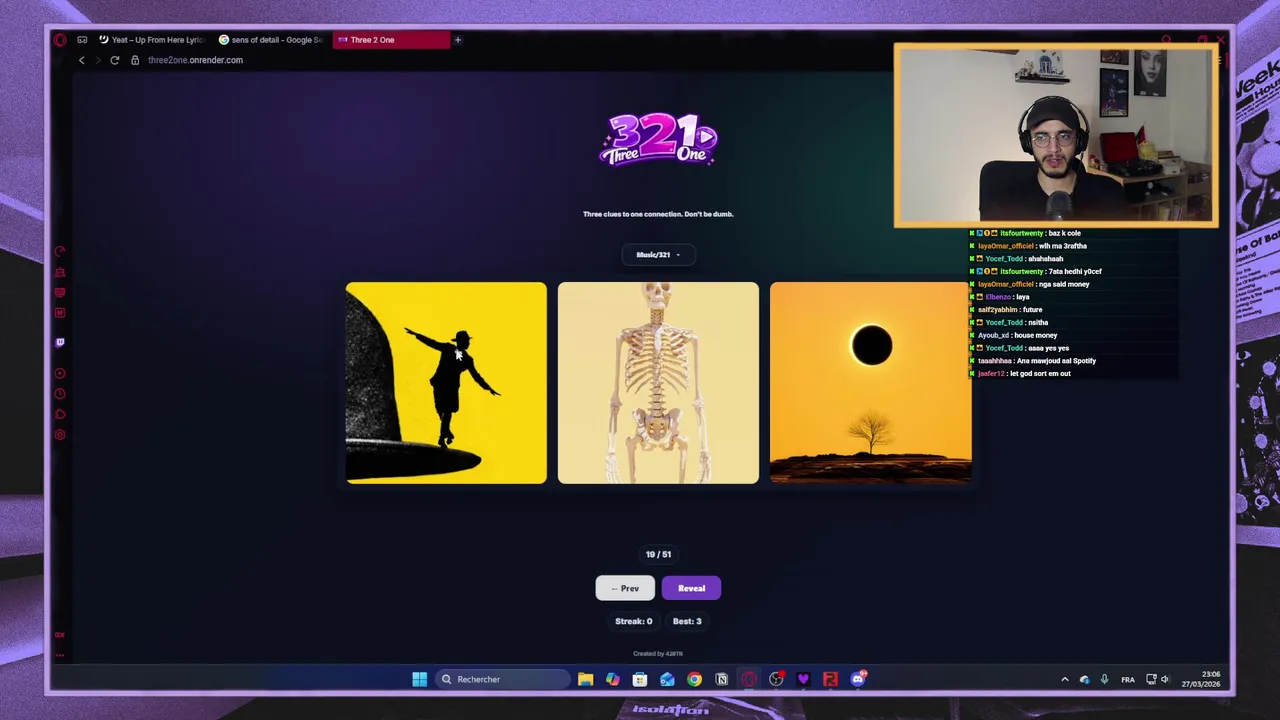
Task: Show hidden system tray icons
Action: pyautogui.click(x=1064, y=679)
